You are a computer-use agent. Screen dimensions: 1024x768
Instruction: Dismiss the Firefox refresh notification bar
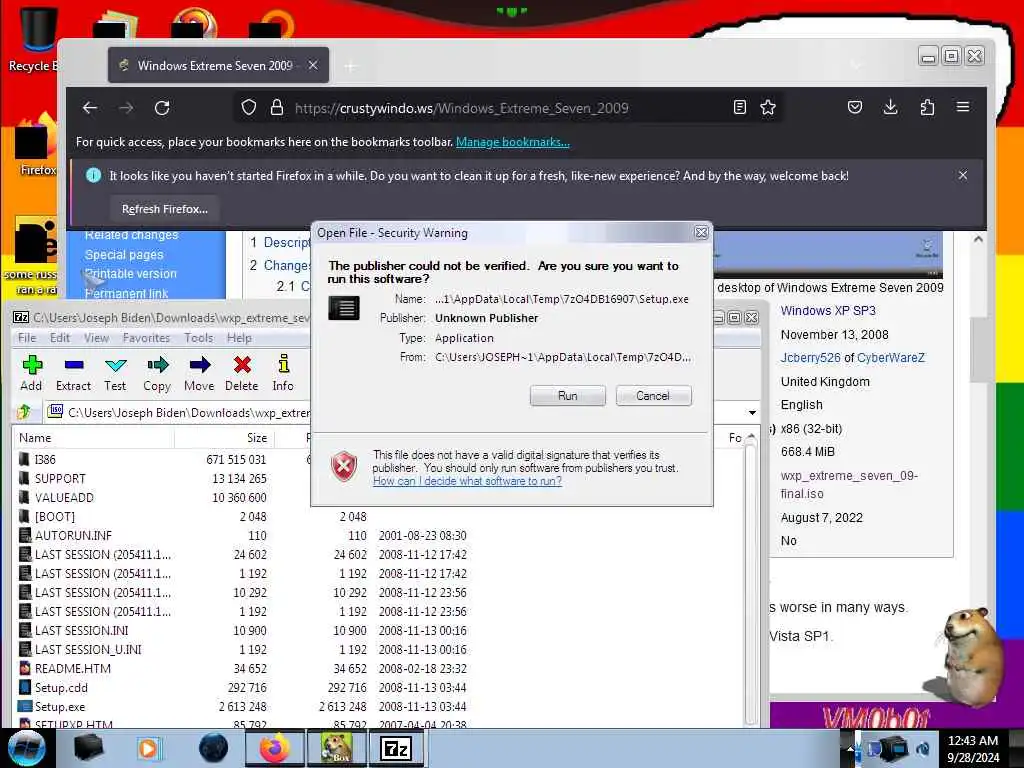click(963, 175)
